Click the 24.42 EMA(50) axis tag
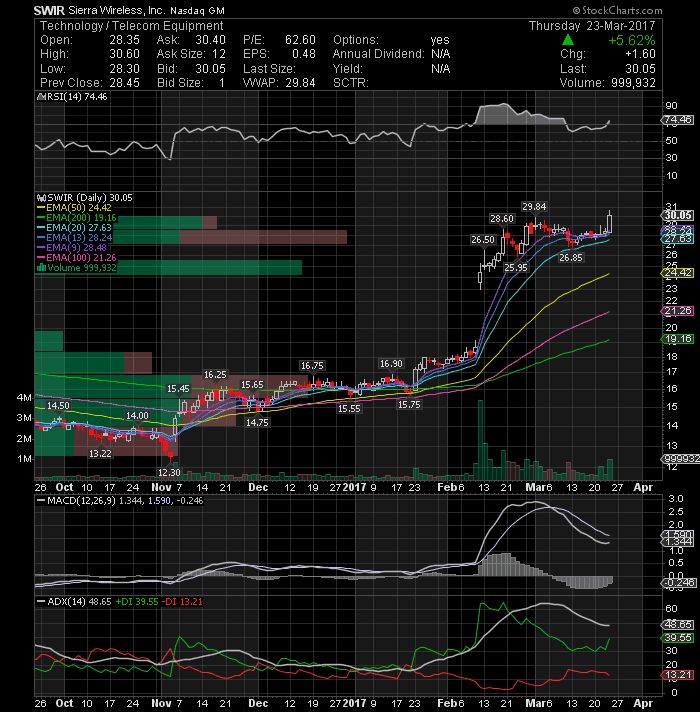 (677, 273)
